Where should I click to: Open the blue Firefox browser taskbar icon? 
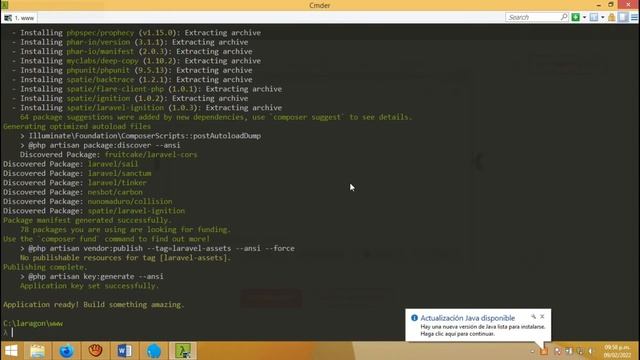point(66,351)
